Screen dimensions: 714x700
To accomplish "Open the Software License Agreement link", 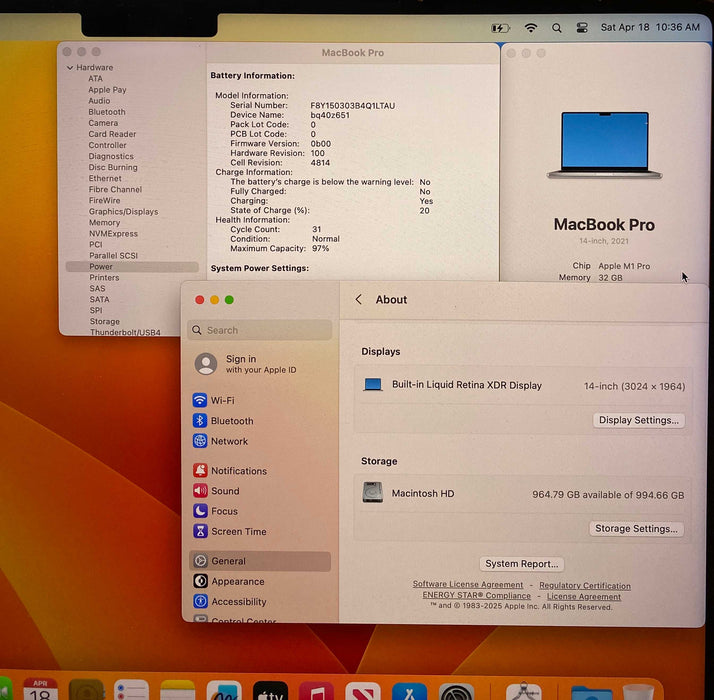I will (468, 584).
